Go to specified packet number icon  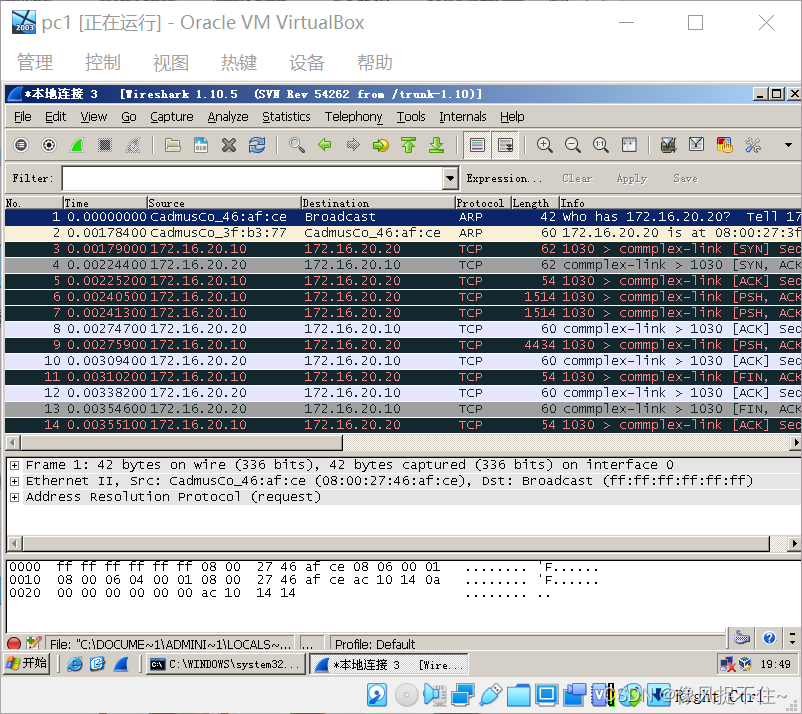tap(381, 145)
